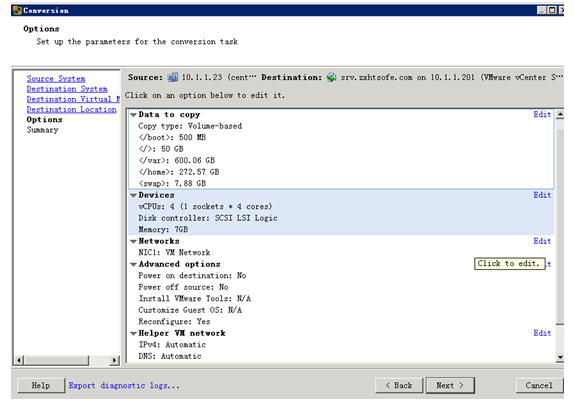Select the Options step in sidebar
The height and width of the screenshot is (407, 575).
click(x=44, y=120)
